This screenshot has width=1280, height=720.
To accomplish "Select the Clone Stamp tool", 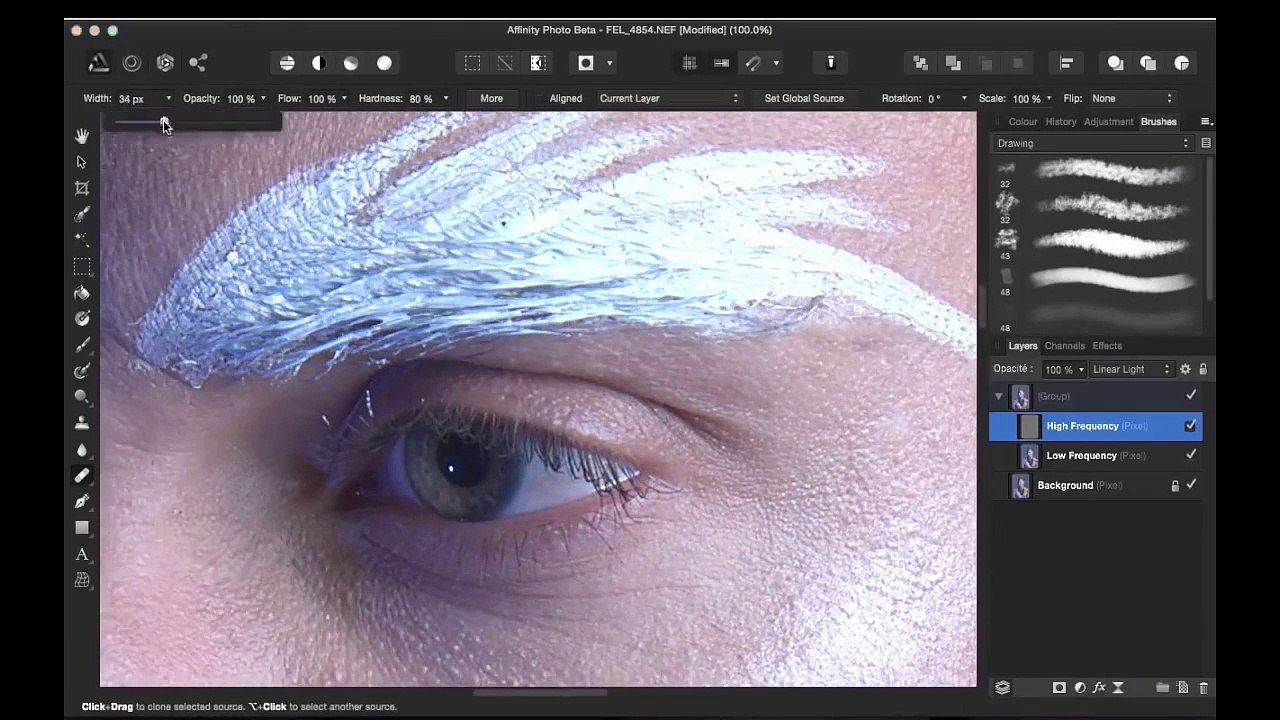I will 82,423.
